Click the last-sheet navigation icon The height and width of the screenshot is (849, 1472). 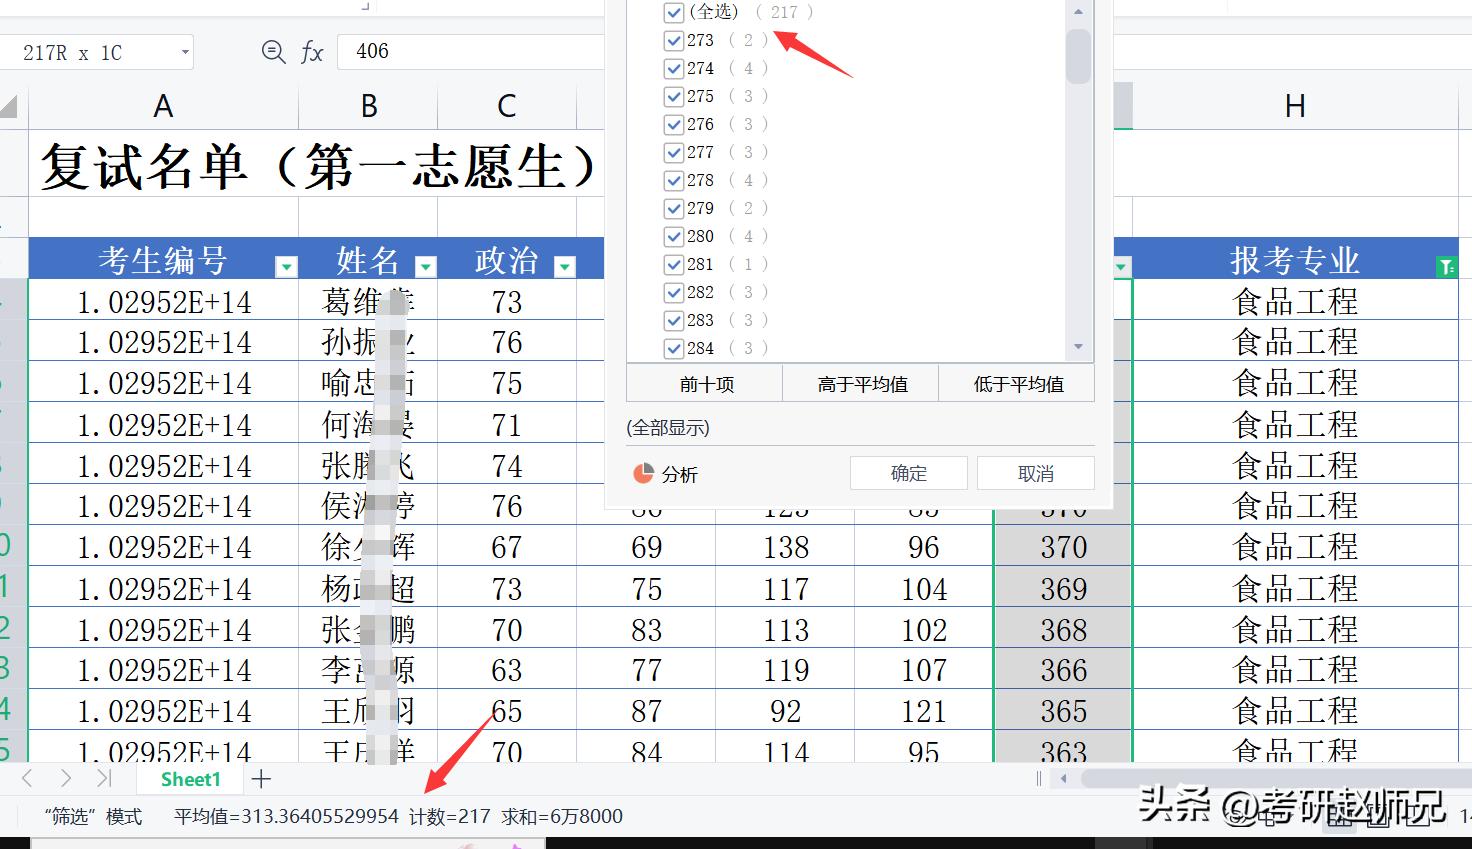(x=103, y=778)
